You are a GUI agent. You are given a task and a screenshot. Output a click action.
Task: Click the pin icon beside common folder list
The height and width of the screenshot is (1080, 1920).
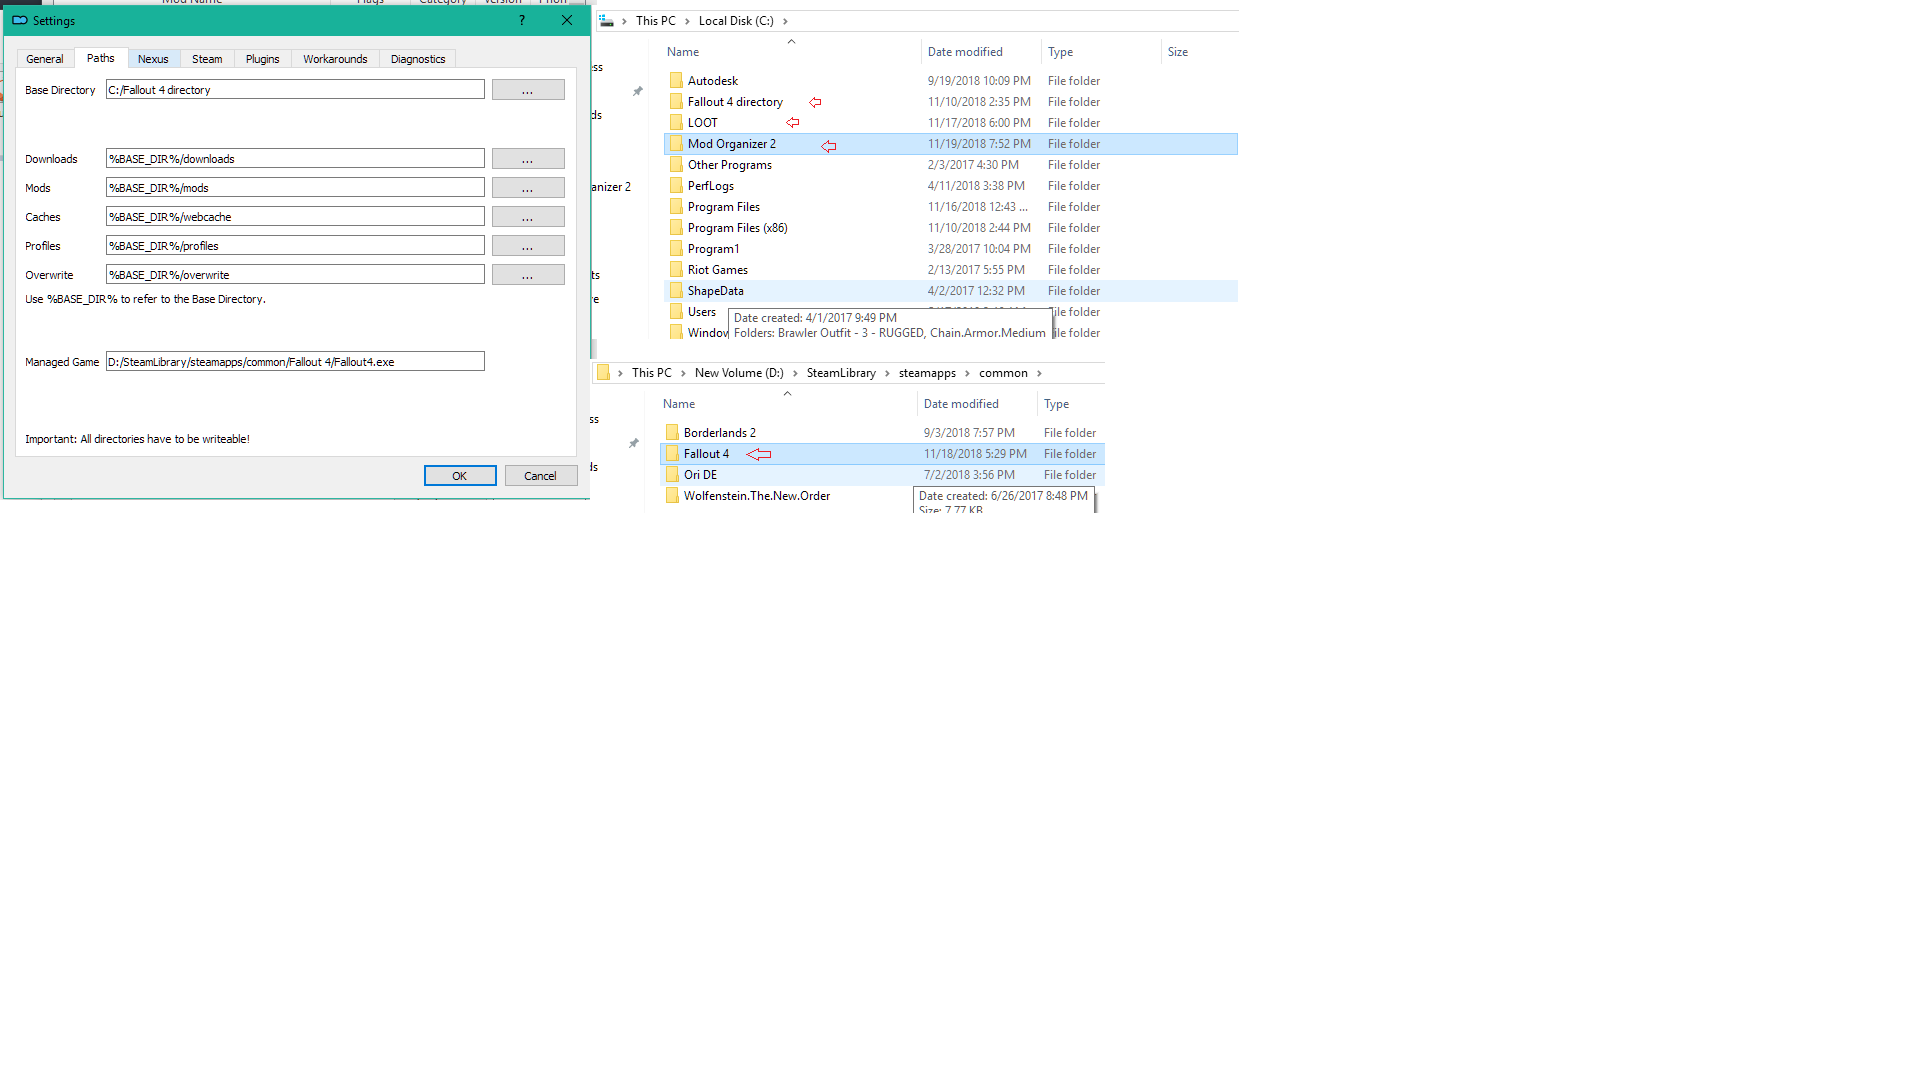[633, 443]
